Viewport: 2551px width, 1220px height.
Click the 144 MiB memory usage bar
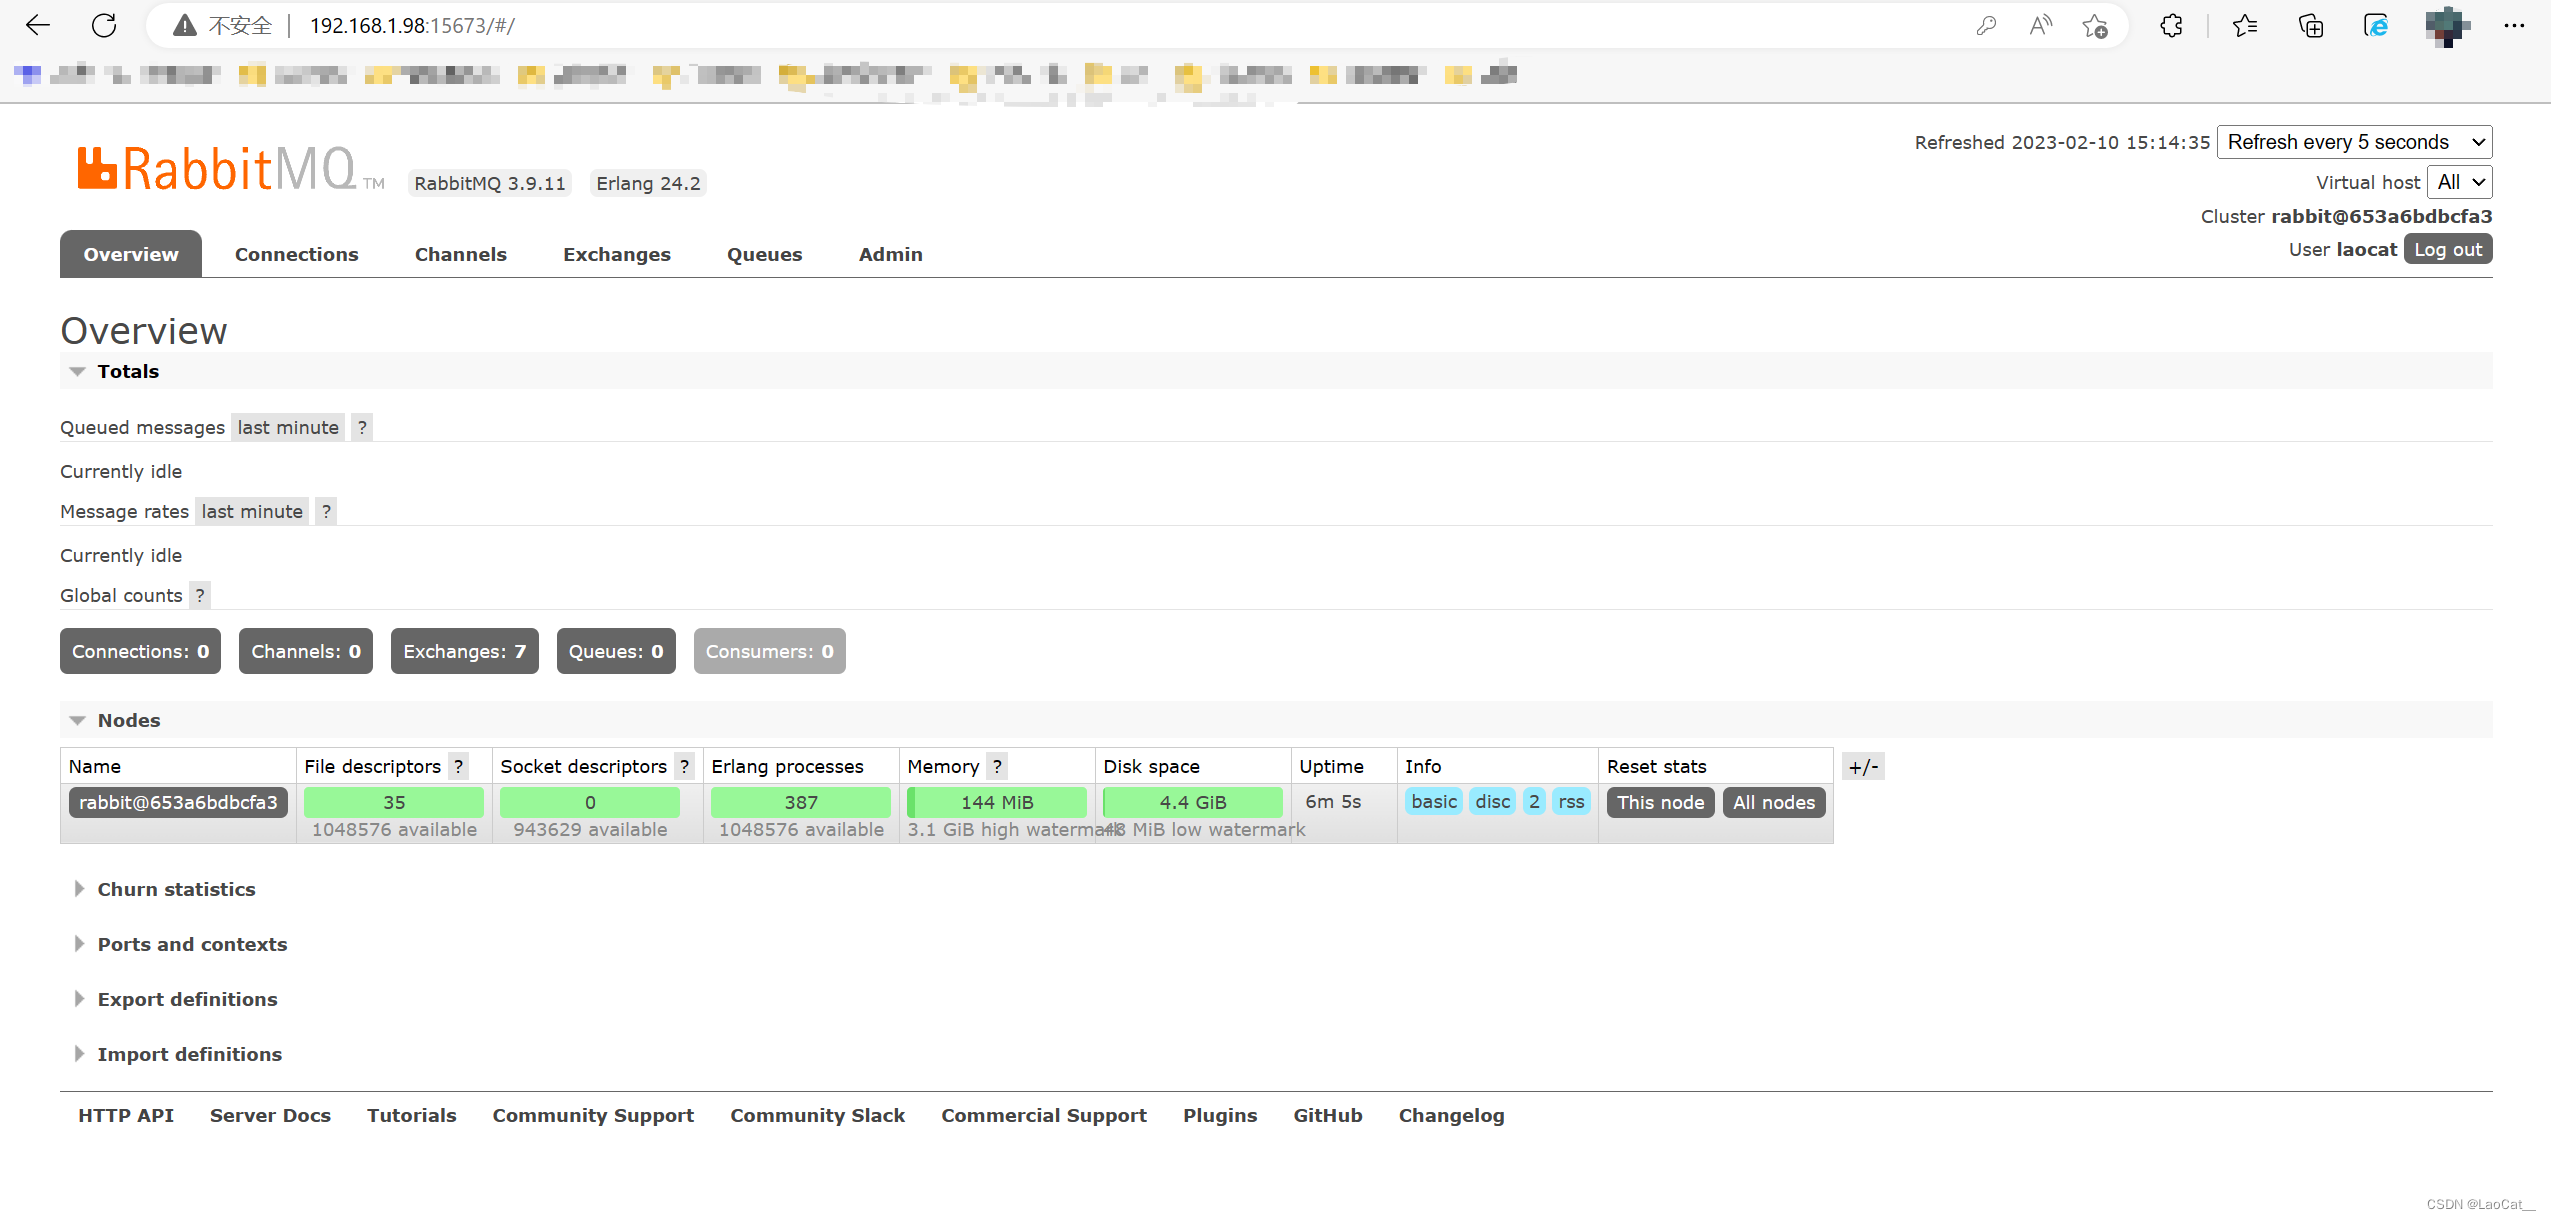[x=996, y=802]
